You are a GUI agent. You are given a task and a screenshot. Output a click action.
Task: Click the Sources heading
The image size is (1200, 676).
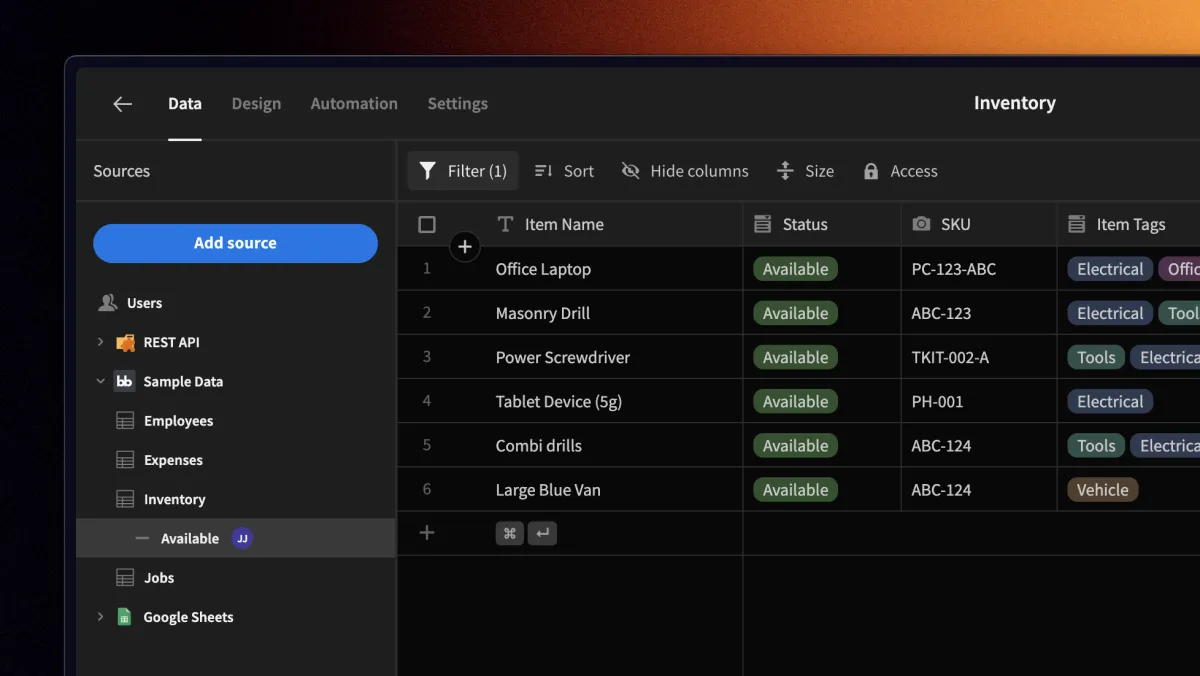click(121, 171)
